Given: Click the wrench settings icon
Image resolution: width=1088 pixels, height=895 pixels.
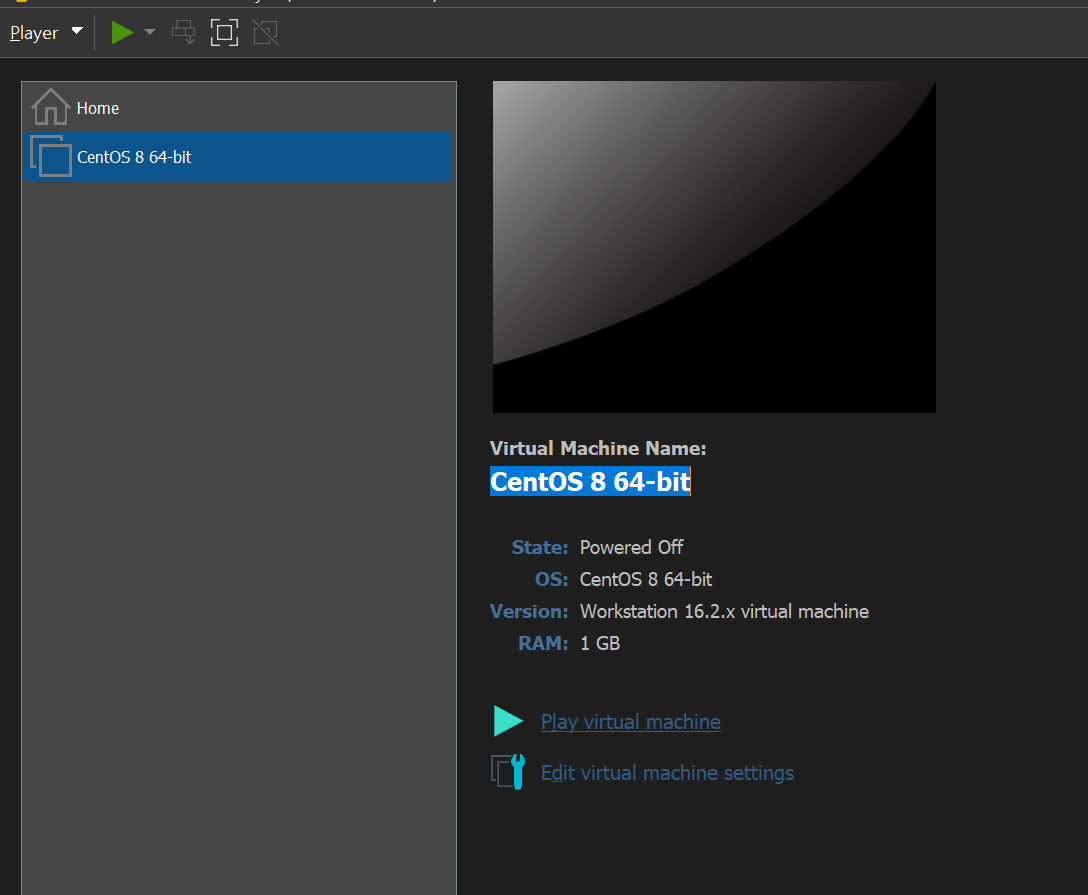Looking at the screenshot, I should point(509,772).
